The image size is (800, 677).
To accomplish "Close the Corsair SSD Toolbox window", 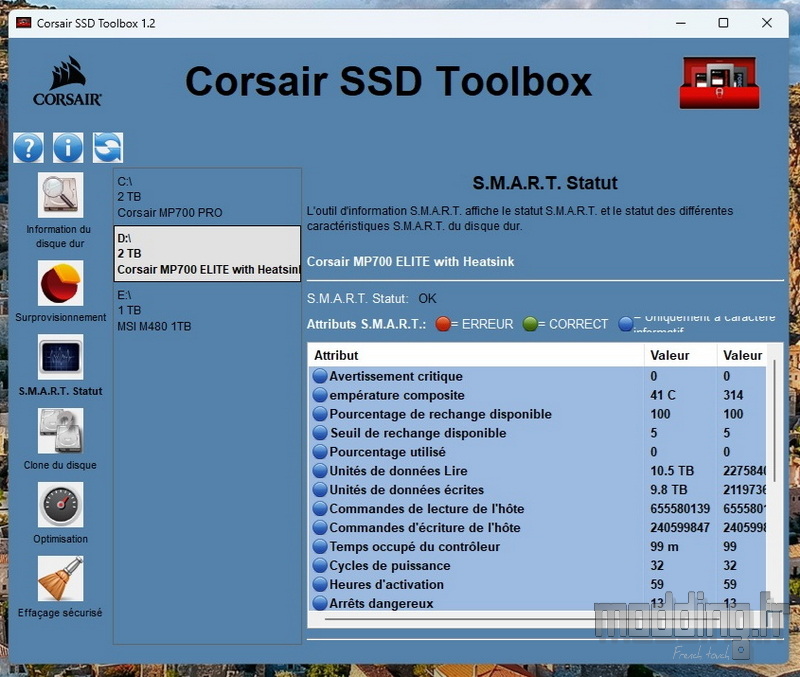I will 766,23.
